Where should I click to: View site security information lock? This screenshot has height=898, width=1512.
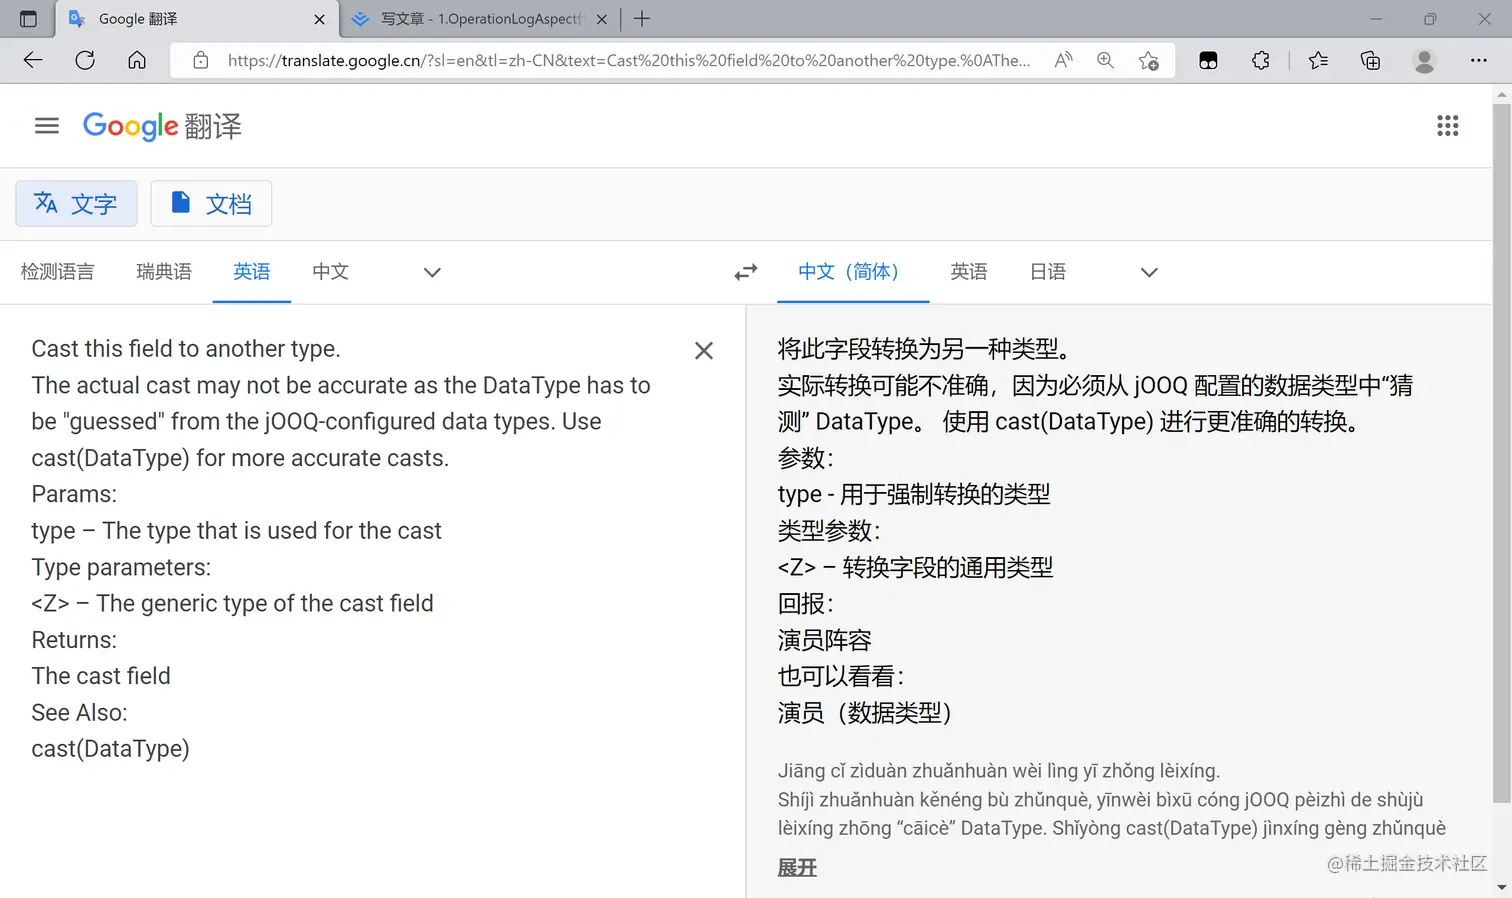click(201, 60)
